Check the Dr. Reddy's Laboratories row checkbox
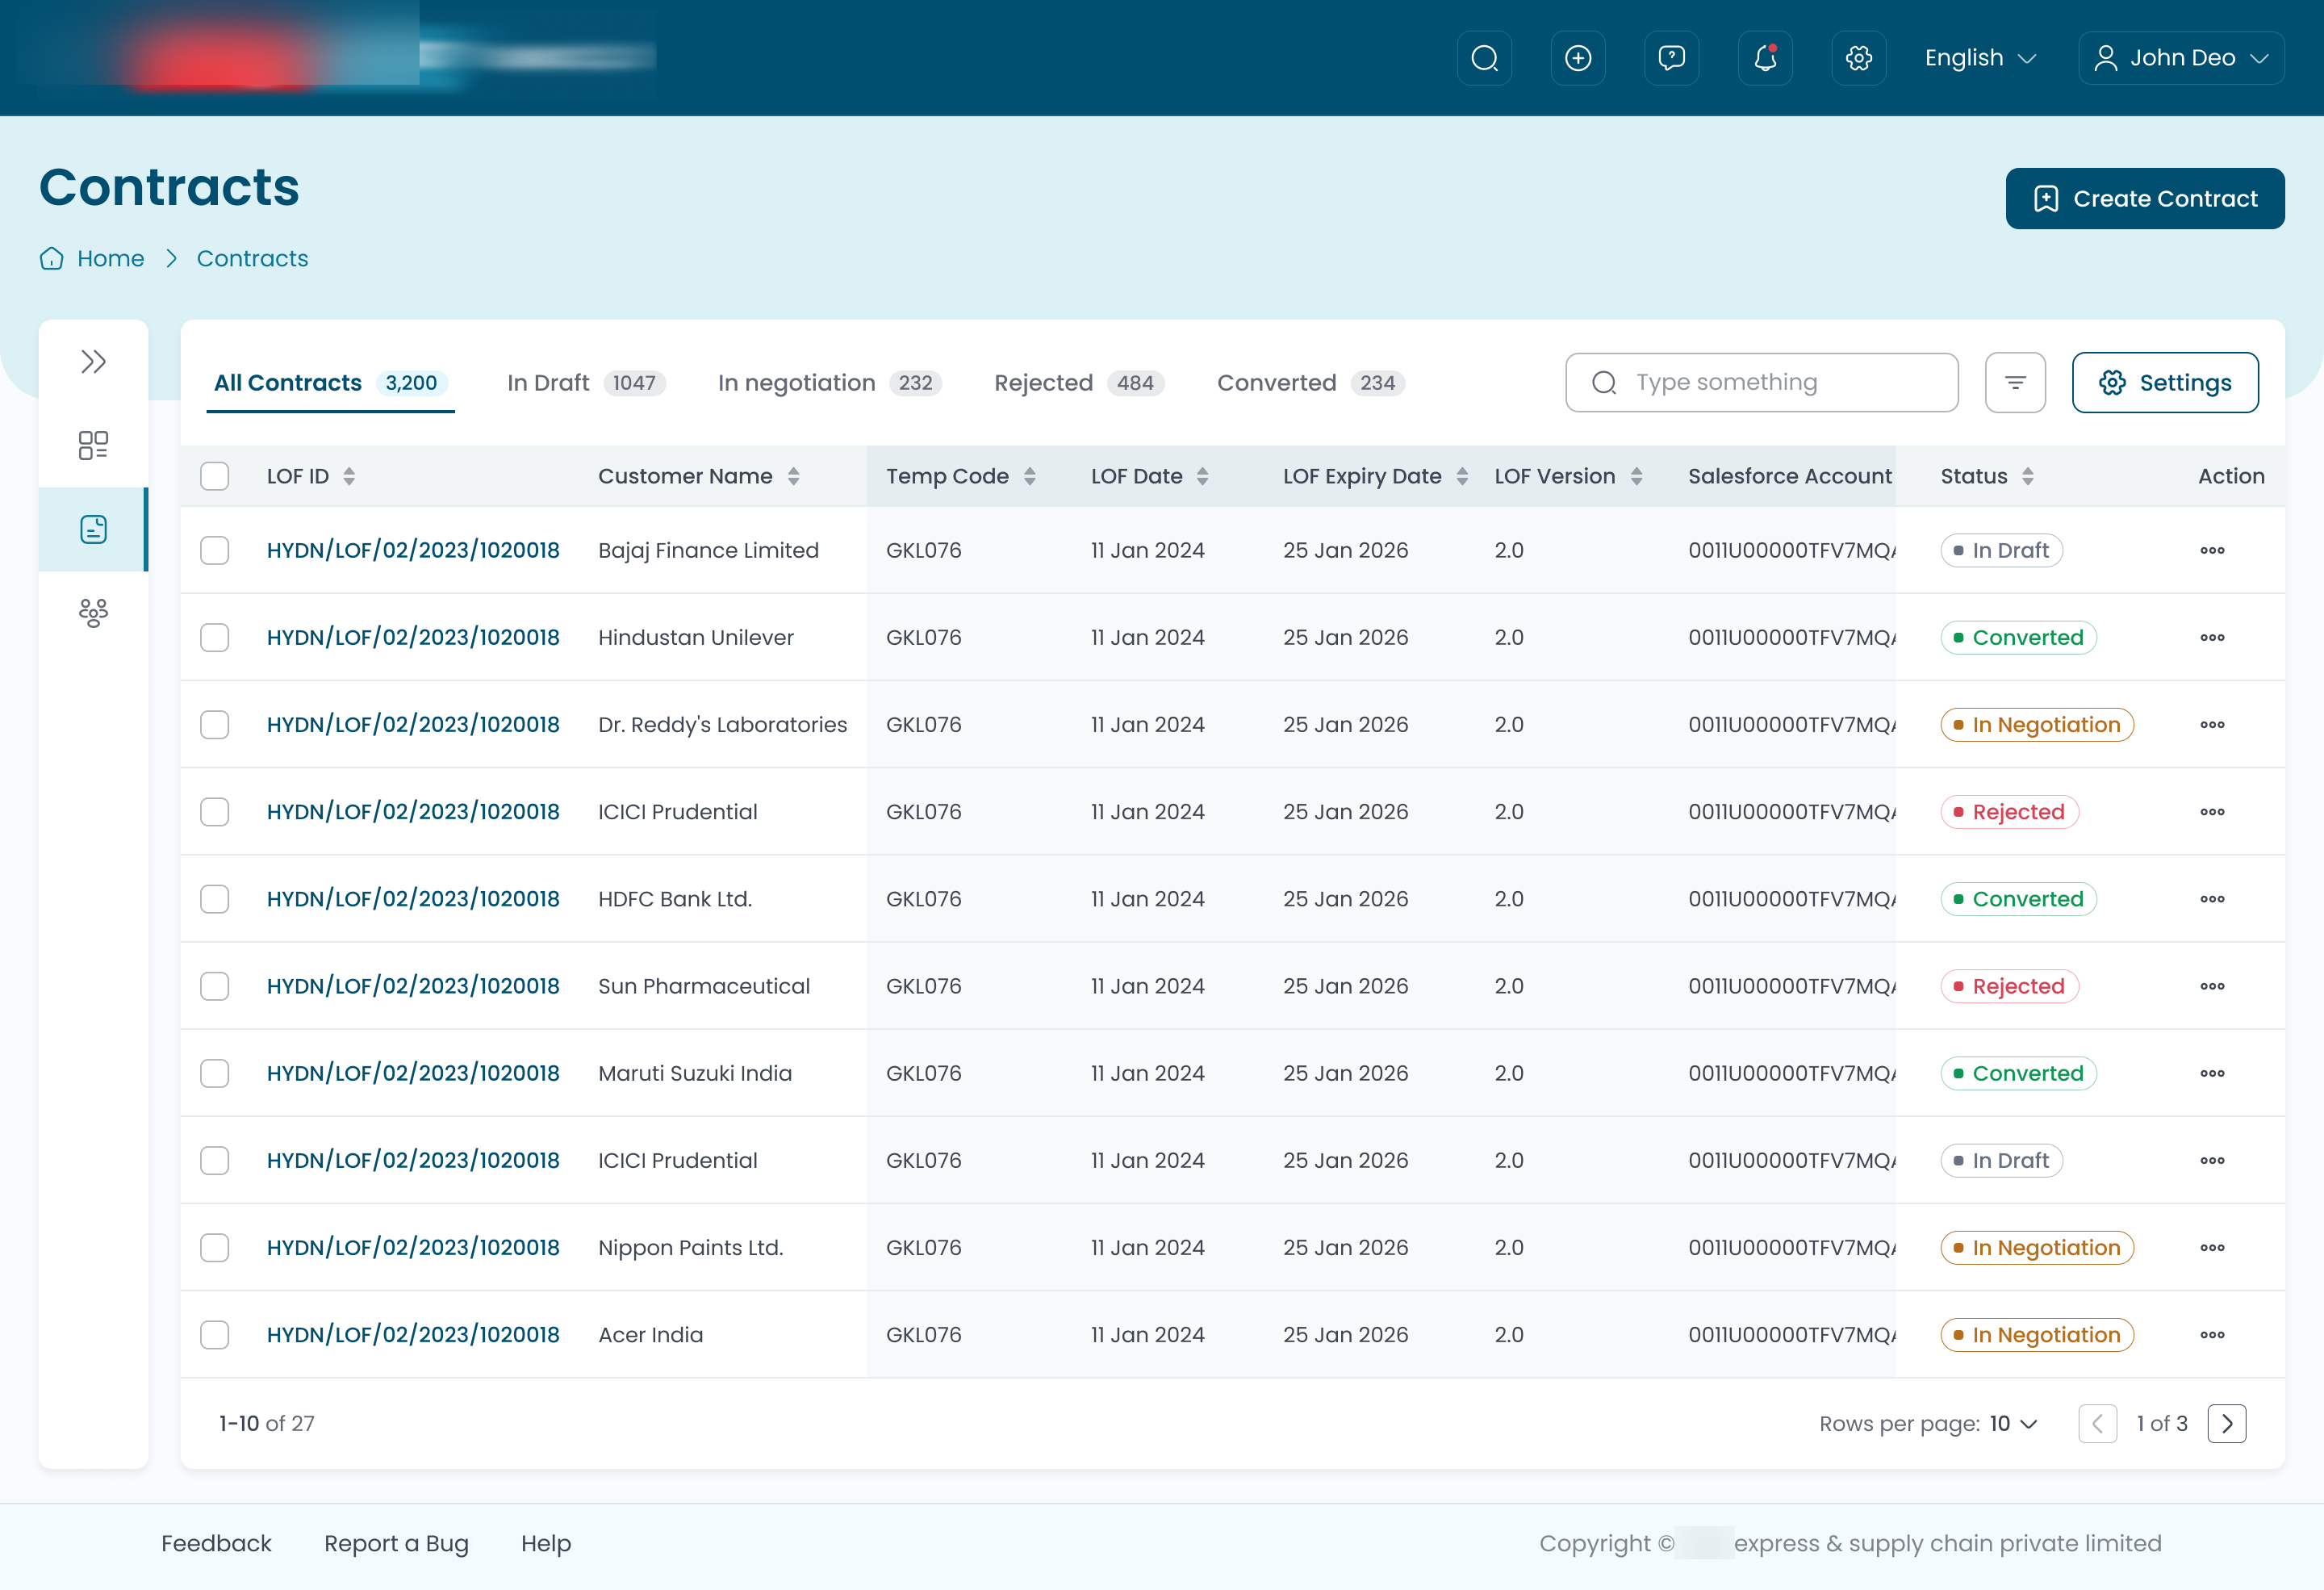2324x1590 pixels. click(214, 724)
